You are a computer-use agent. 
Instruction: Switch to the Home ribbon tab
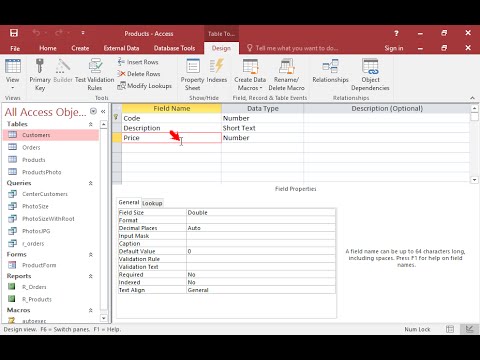pos(48,48)
